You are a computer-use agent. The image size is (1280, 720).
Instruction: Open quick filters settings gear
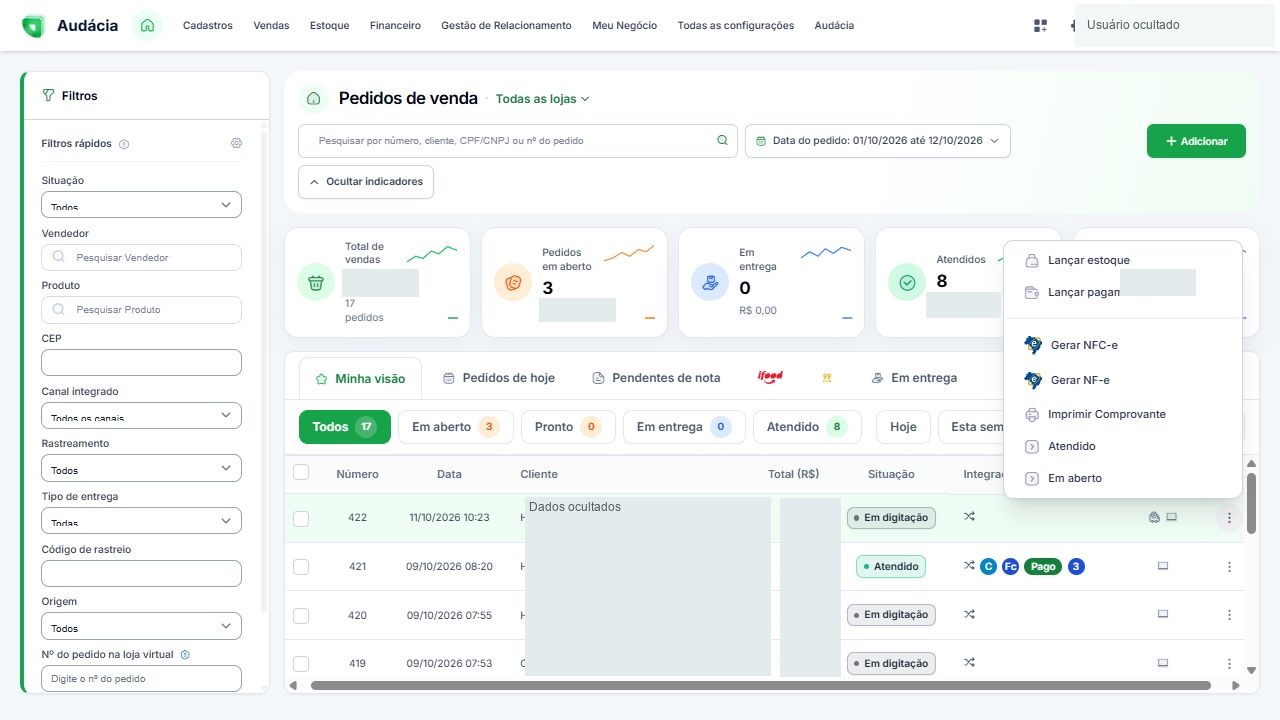pyautogui.click(x=236, y=143)
